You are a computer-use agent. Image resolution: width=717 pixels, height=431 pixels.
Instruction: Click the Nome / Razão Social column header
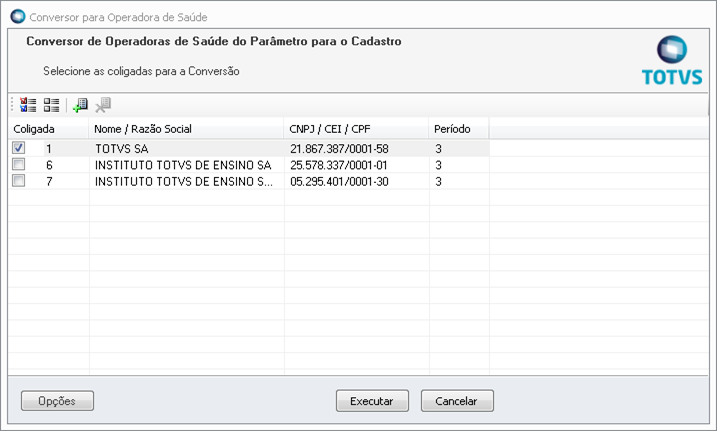click(x=142, y=129)
